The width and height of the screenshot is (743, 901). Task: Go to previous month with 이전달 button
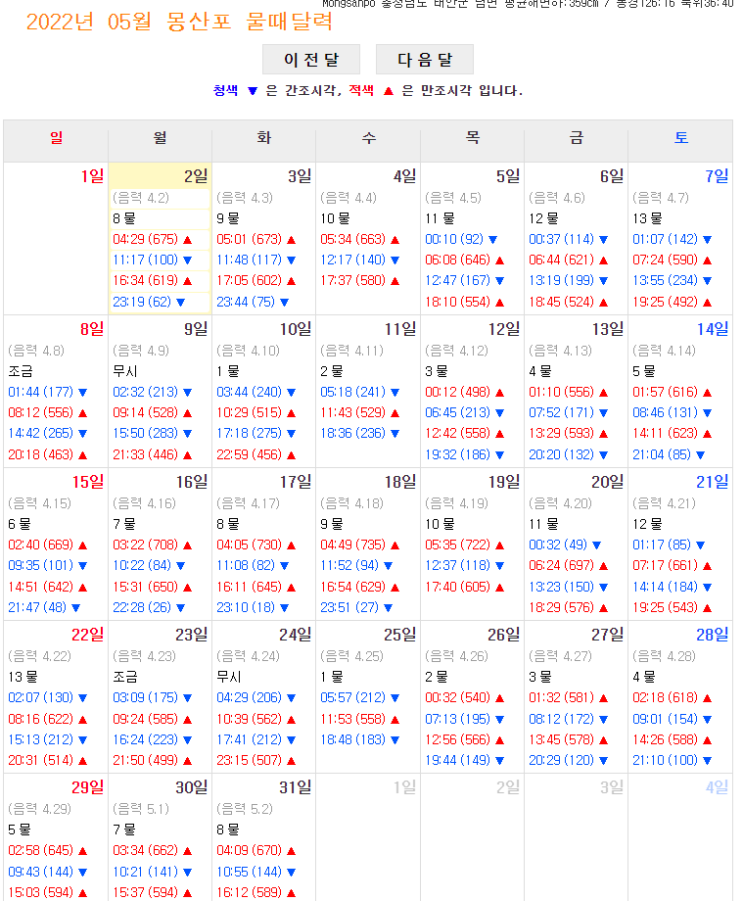(x=311, y=60)
